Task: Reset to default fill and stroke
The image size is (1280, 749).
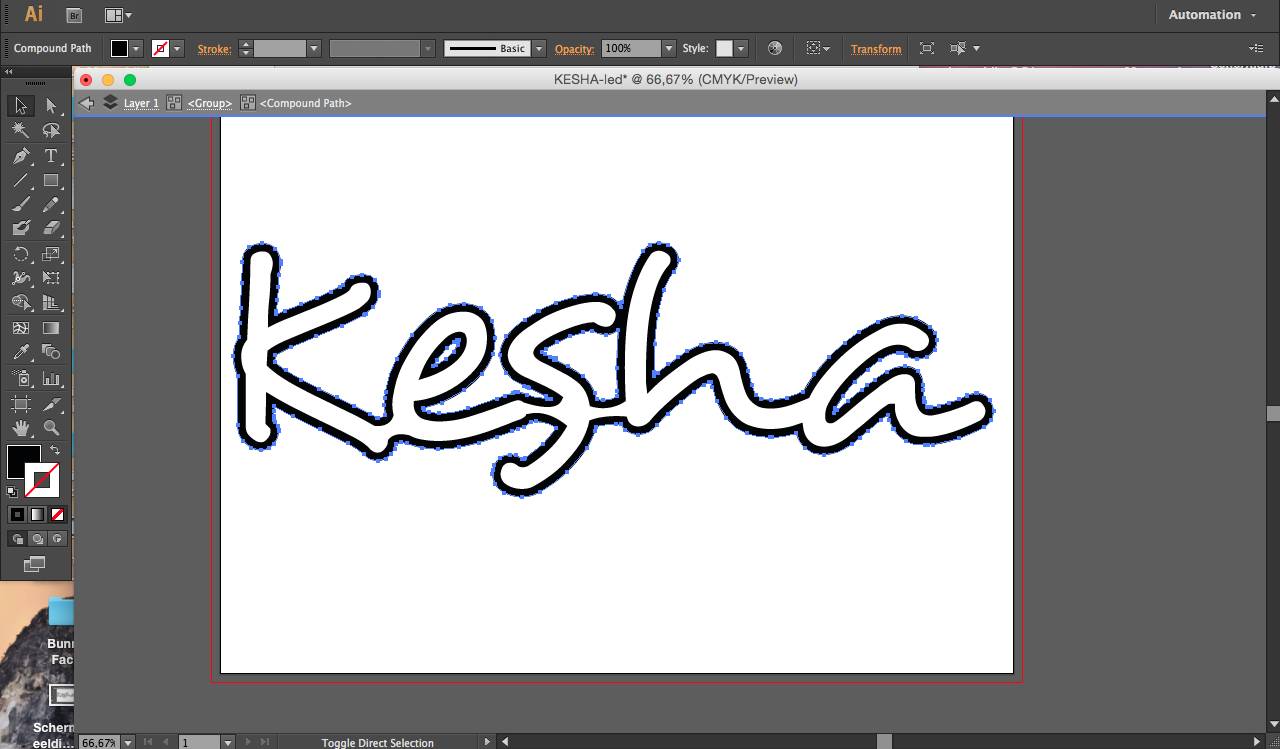Action: tap(12, 491)
